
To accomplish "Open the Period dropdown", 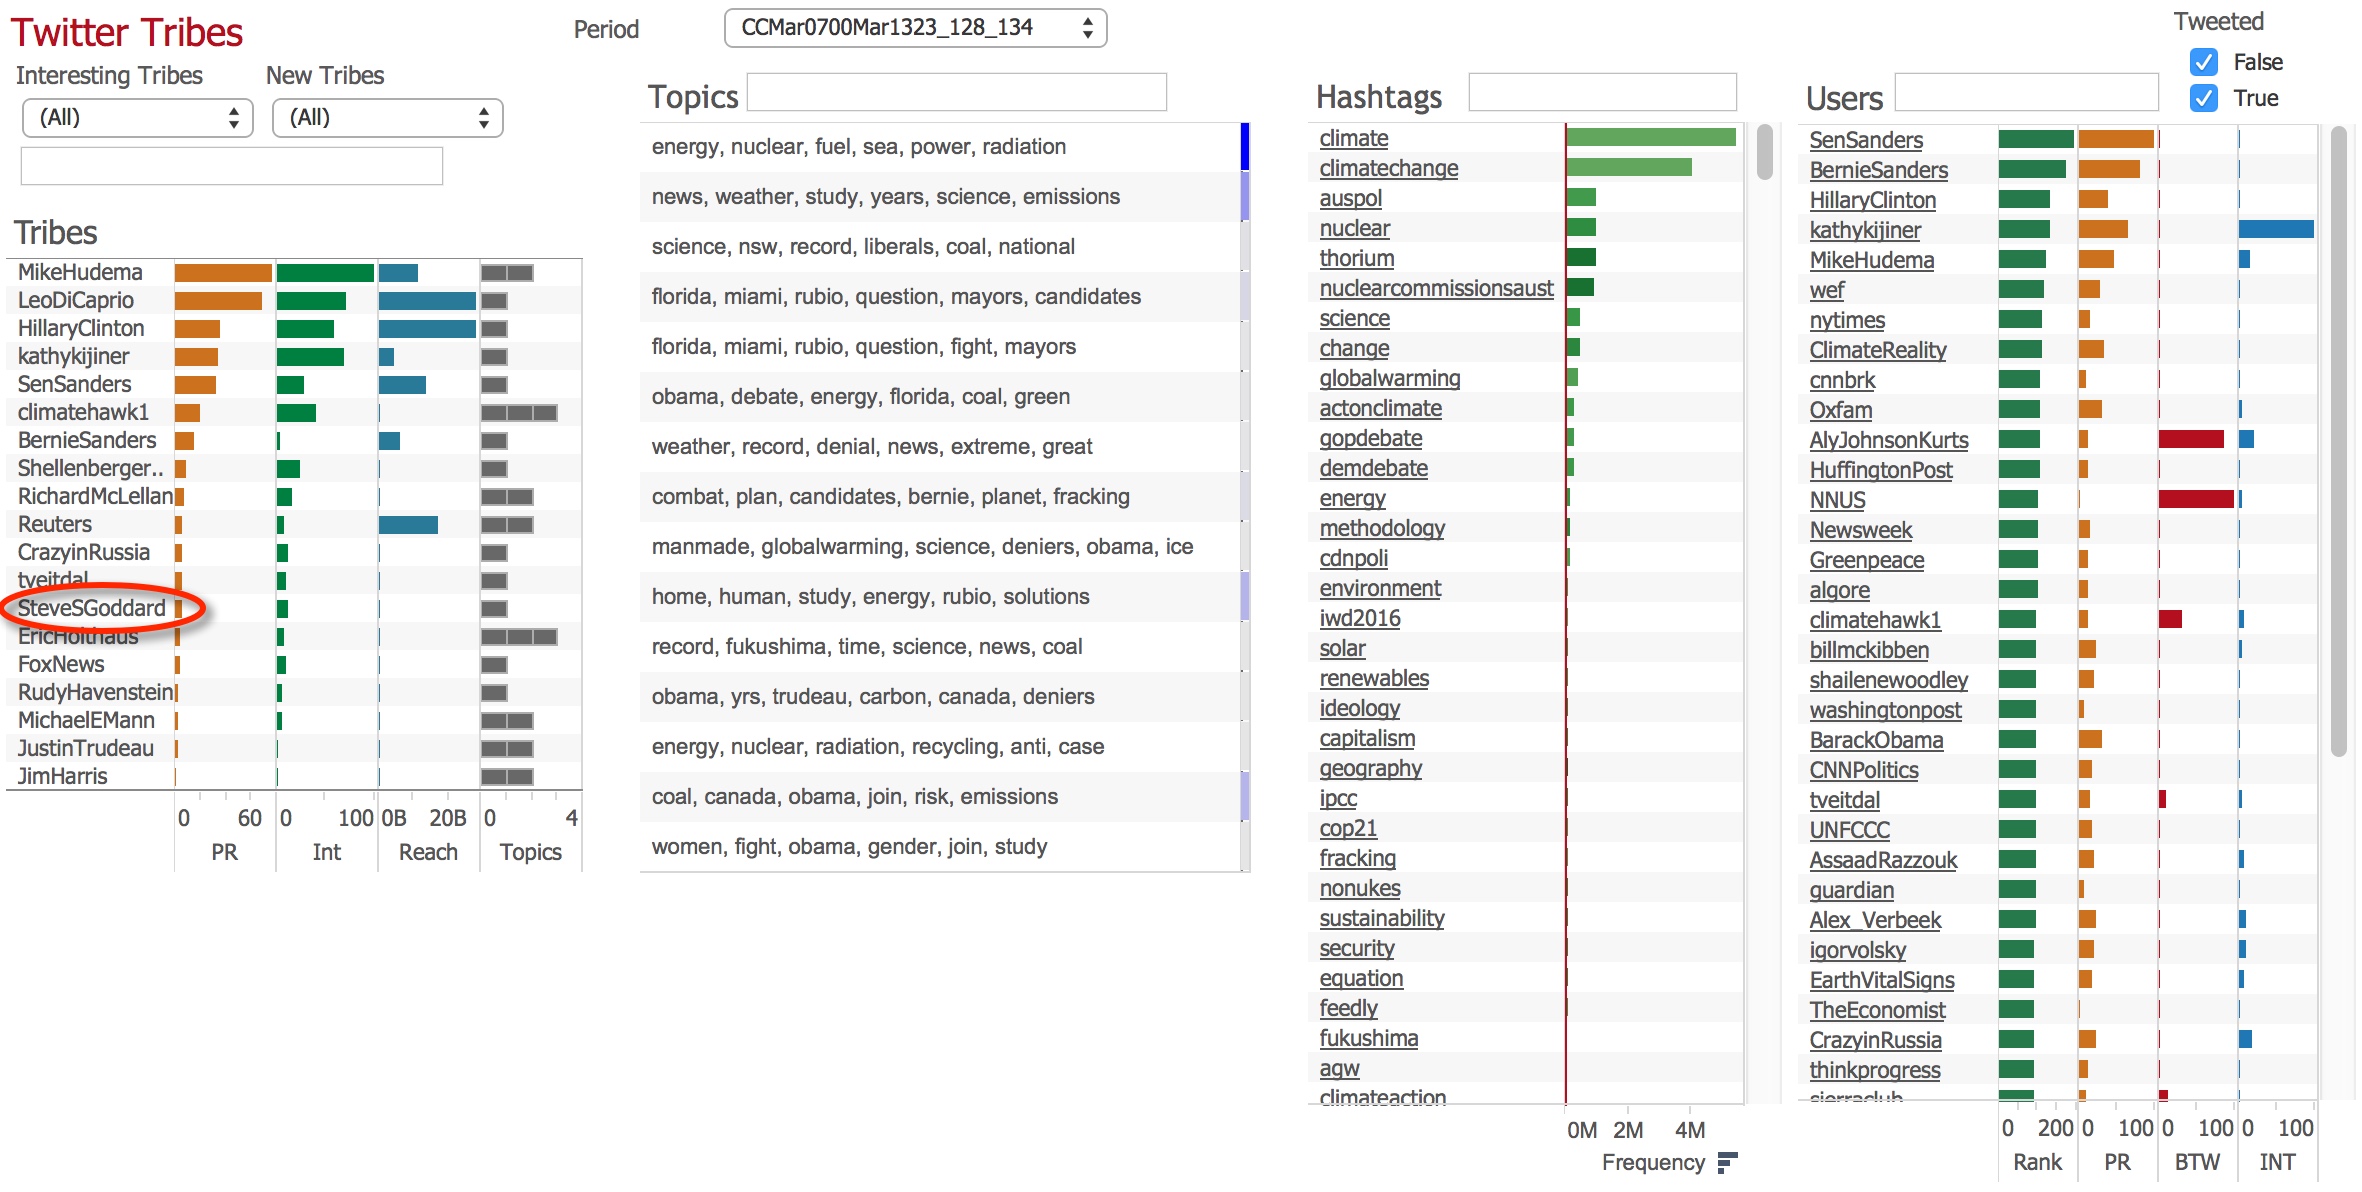I will click(x=915, y=28).
